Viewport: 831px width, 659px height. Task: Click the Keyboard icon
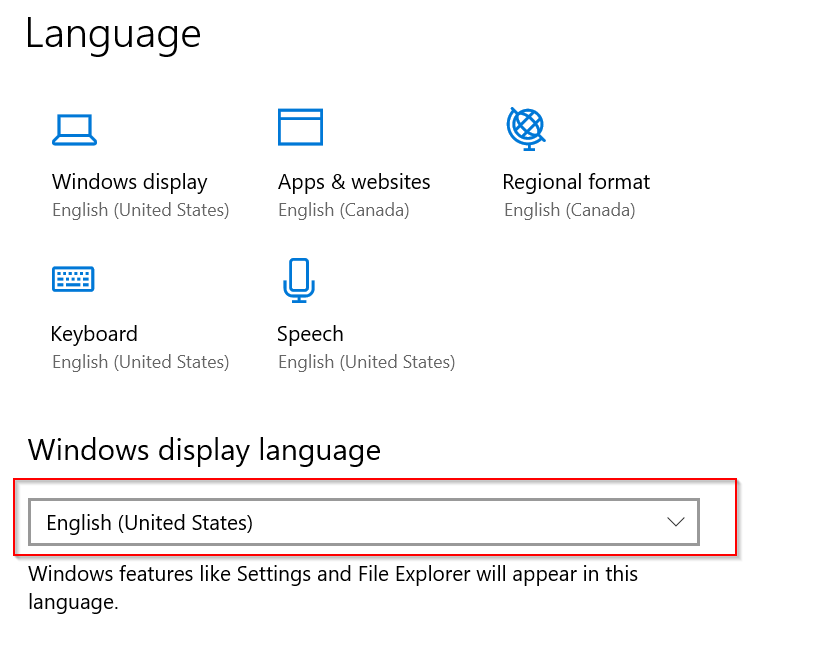(x=73, y=278)
